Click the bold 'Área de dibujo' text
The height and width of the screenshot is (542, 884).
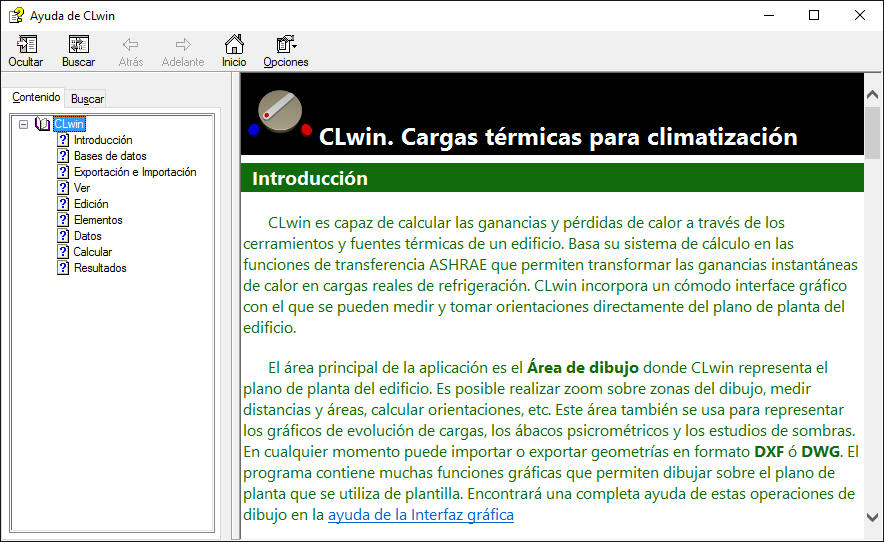[x=583, y=368]
